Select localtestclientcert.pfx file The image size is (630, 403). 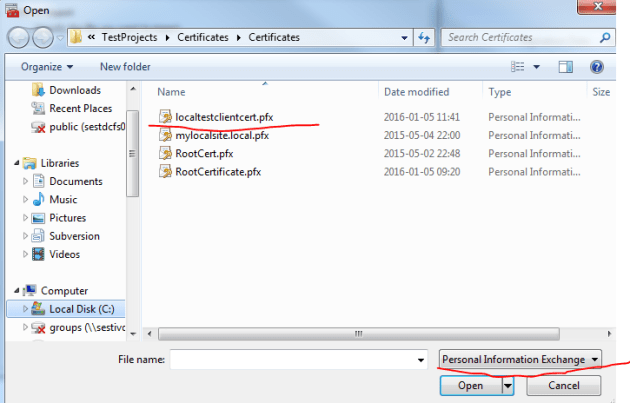click(224, 117)
